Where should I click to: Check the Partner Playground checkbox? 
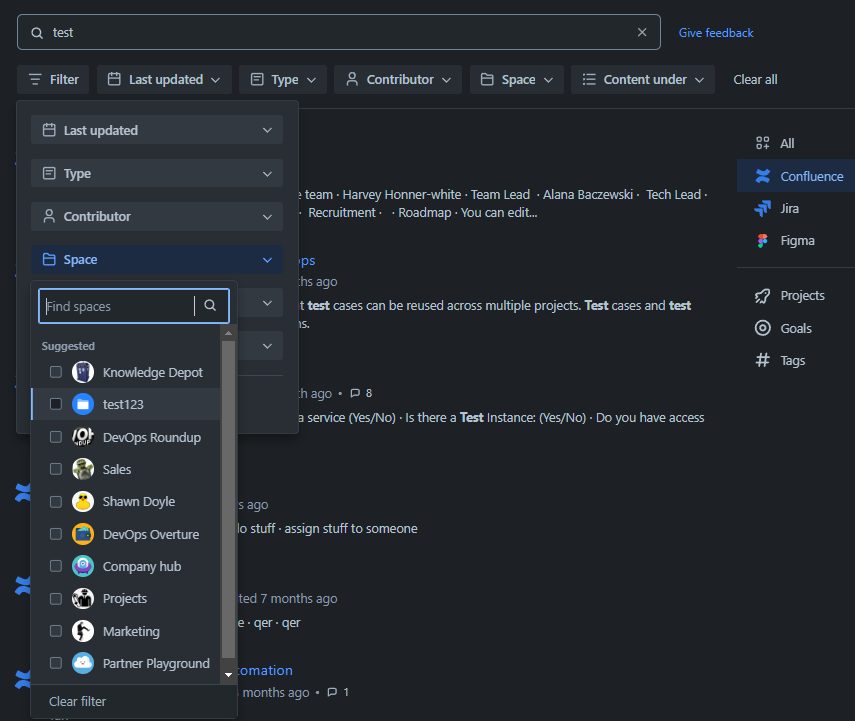(x=56, y=663)
